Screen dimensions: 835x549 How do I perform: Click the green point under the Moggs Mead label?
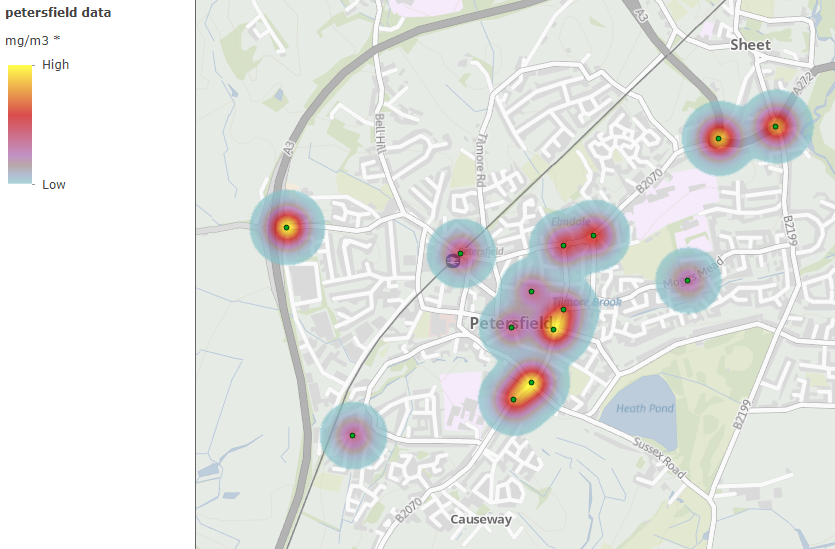[687, 281]
